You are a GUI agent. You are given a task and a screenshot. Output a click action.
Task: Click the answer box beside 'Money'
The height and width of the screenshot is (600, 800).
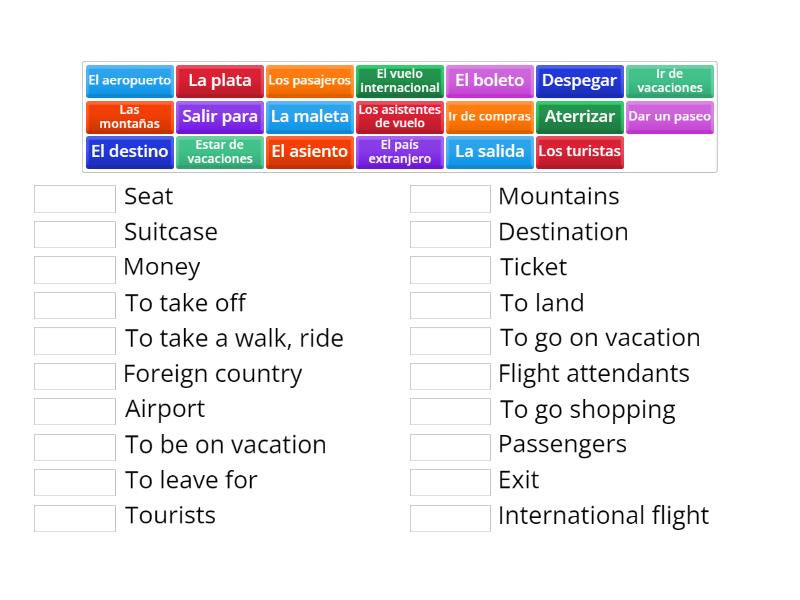point(73,268)
